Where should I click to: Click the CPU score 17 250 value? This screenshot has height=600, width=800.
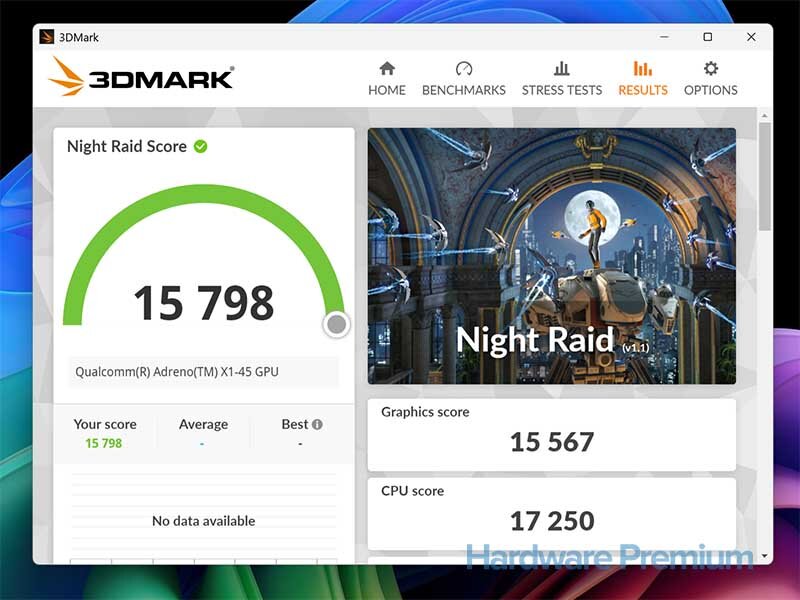pyautogui.click(x=552, y=521)
